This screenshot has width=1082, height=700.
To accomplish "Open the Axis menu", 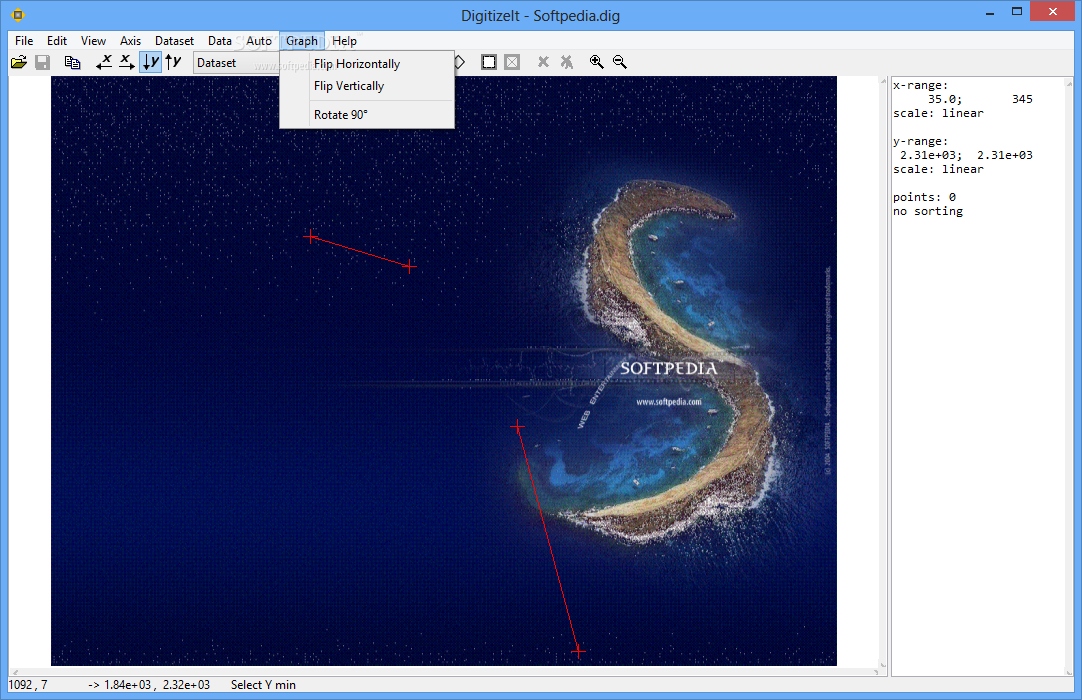I will (x=130, y=41).
